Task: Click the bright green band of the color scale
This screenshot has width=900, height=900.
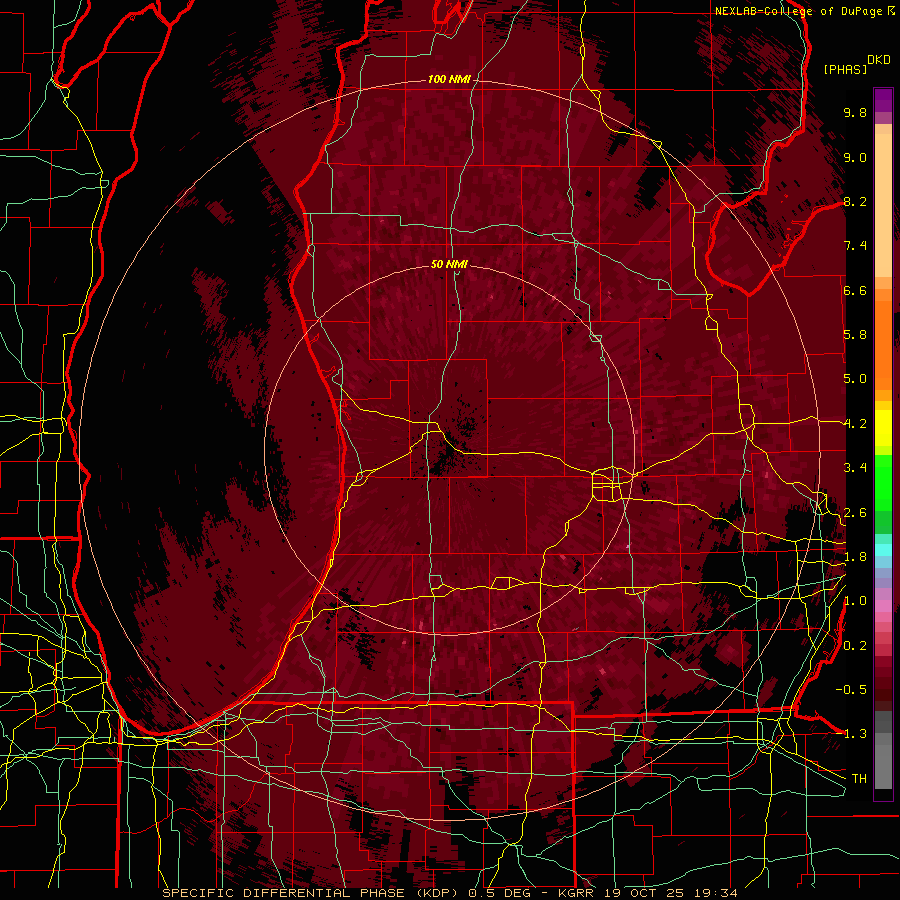Action: [x=883, y=482]
